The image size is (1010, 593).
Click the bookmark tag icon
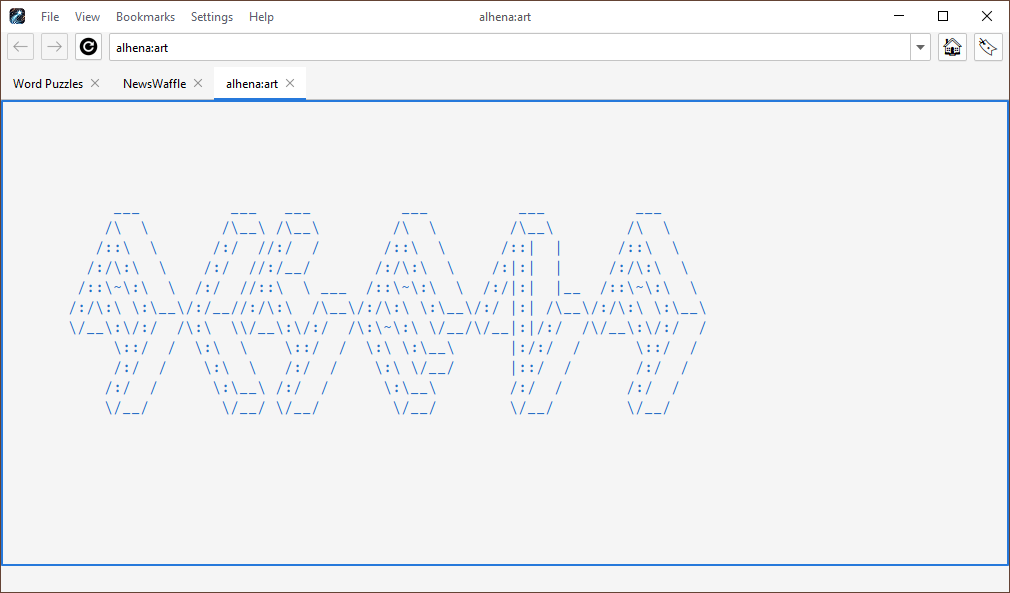point(988,47)
